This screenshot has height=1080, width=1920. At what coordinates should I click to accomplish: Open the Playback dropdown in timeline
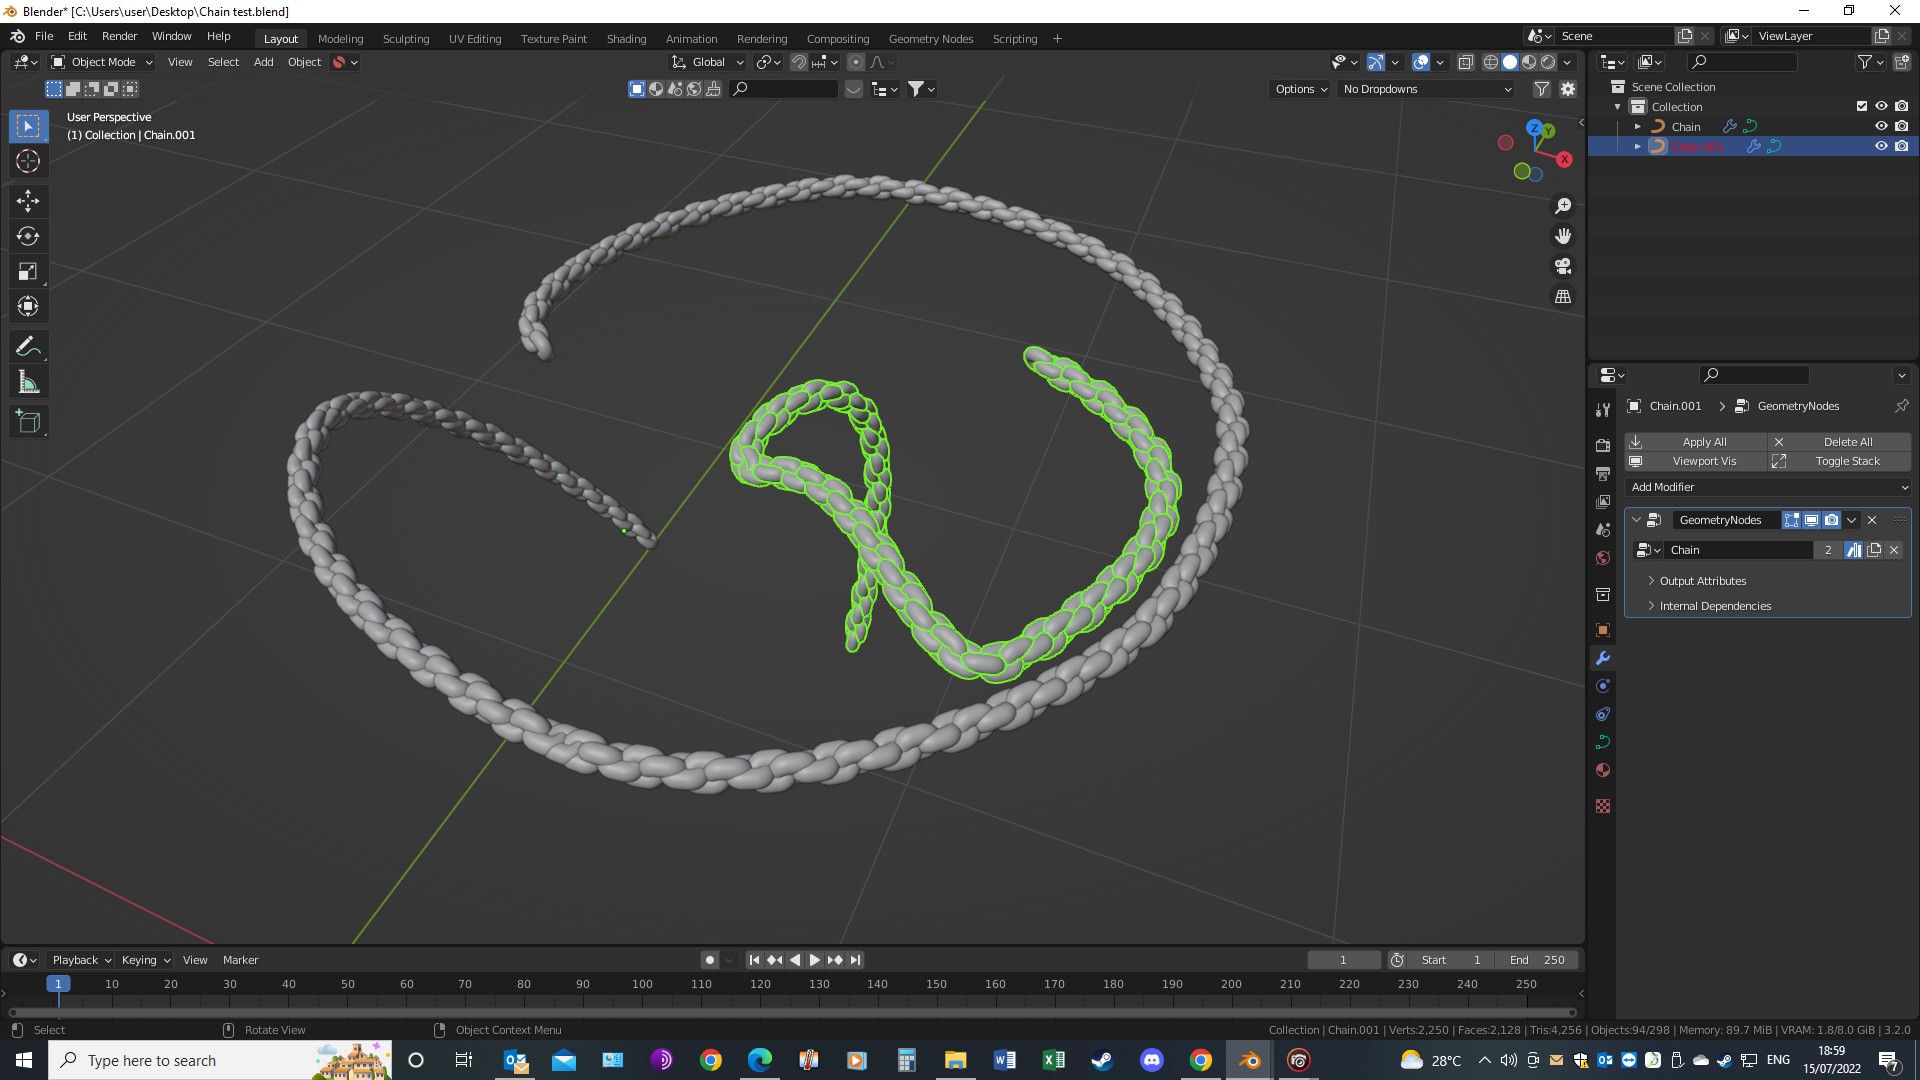point(81,960)
